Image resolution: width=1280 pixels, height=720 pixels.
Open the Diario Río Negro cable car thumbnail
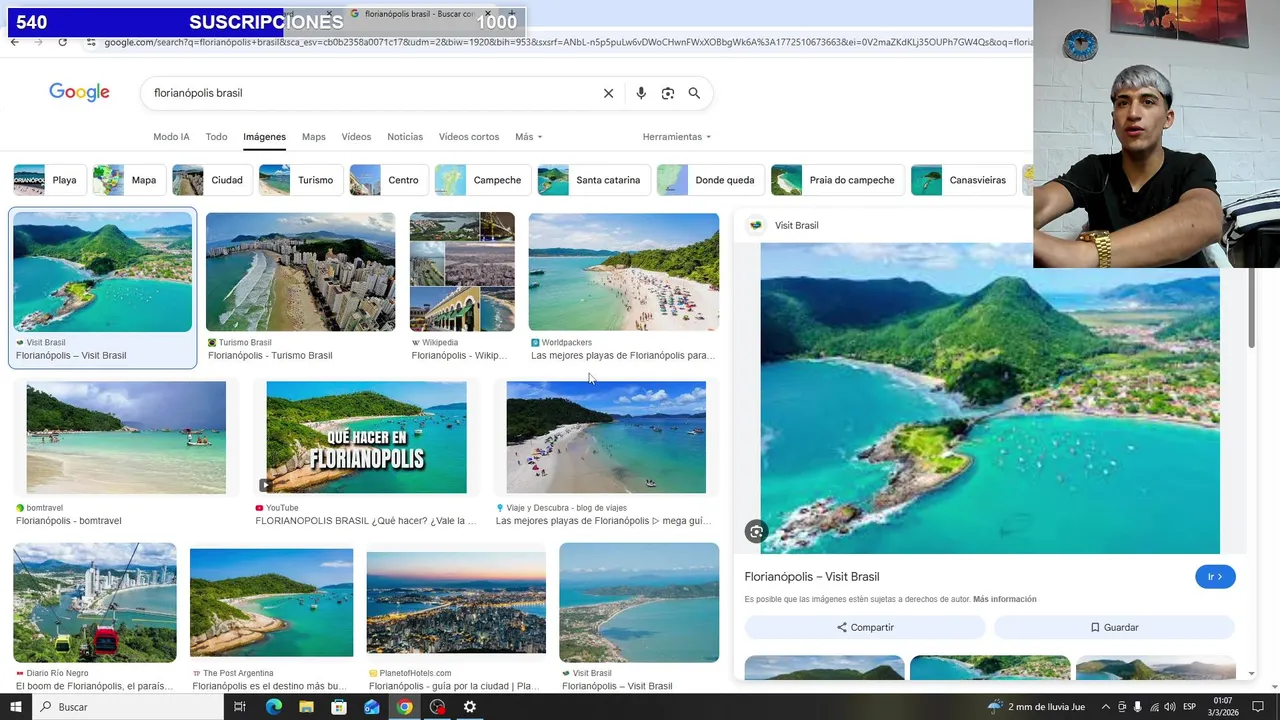click(x=95, y=602)
